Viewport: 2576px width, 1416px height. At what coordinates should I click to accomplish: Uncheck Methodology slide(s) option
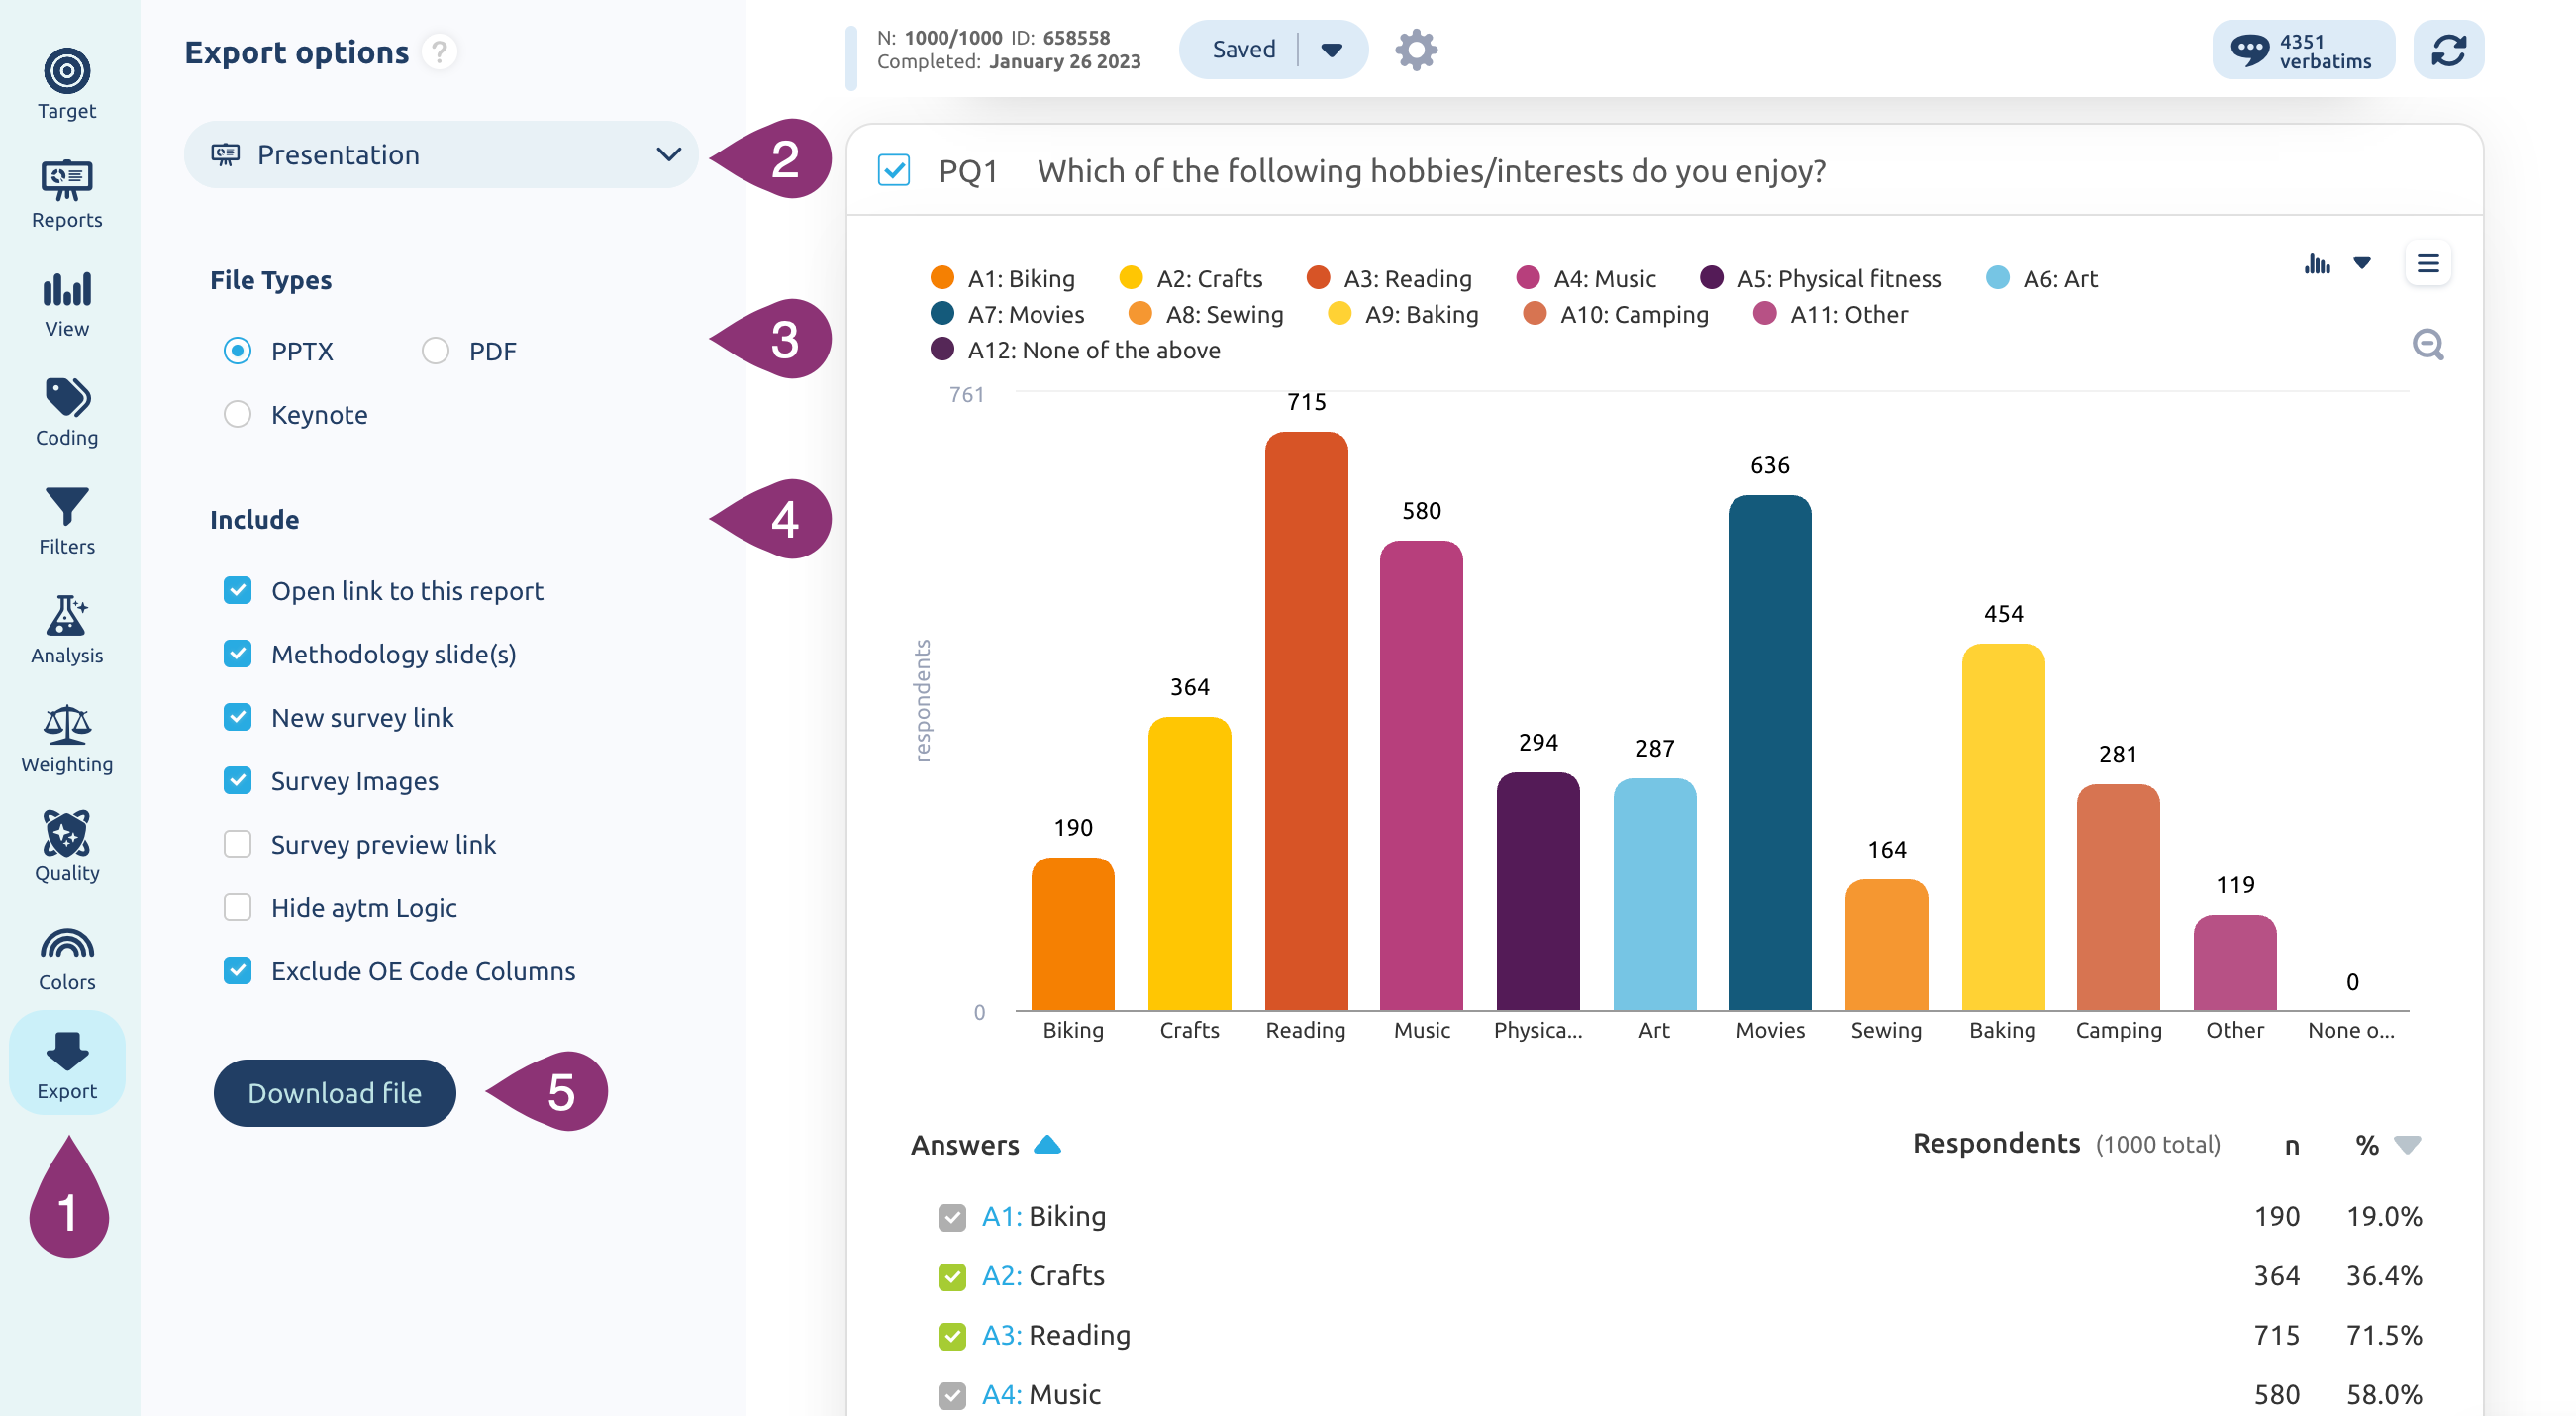[x=238, y=654]
